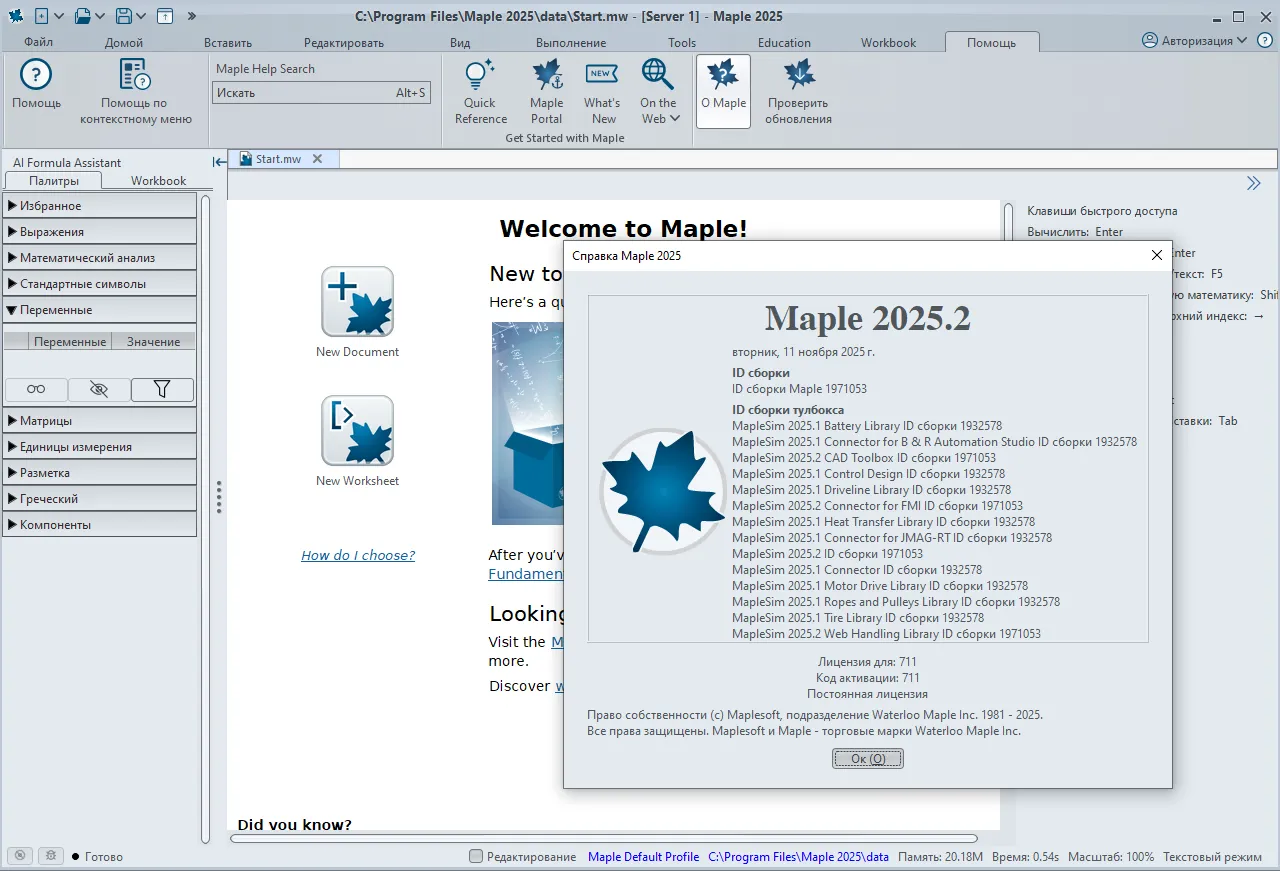Toggle the Редактирование checkbox in status bar
This screenshot has width=1280, height=871.
[476, 856]
